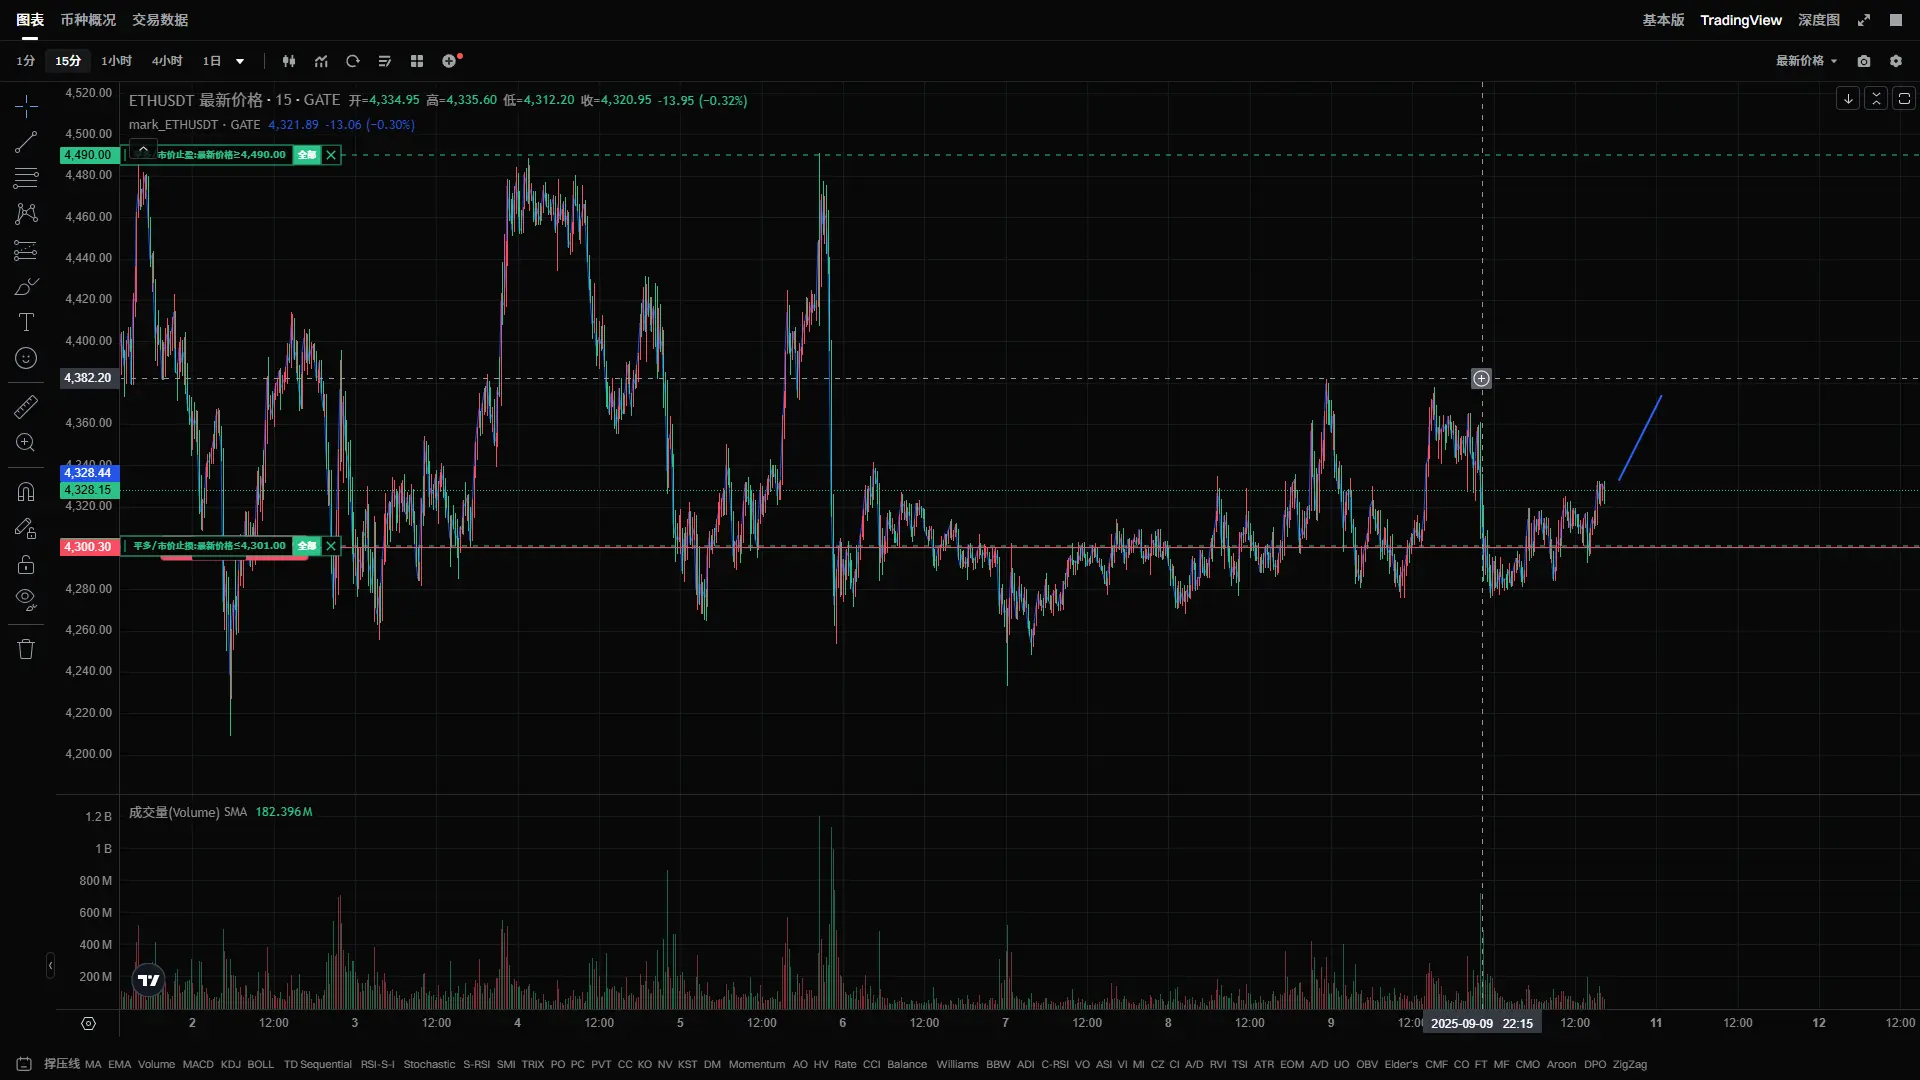The height and width of the screenshot is (1080, 1920).
Task: Select the 4小时 timeframe
Action: (167, 61)
